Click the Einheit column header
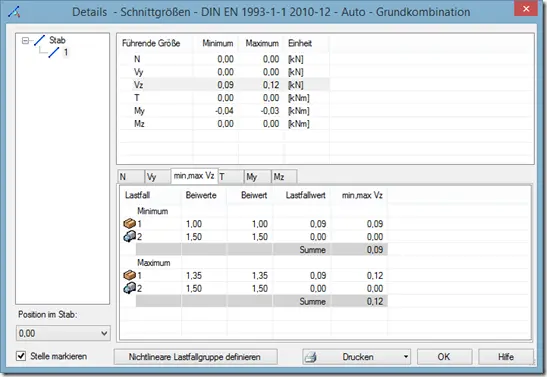 (306, 43)
